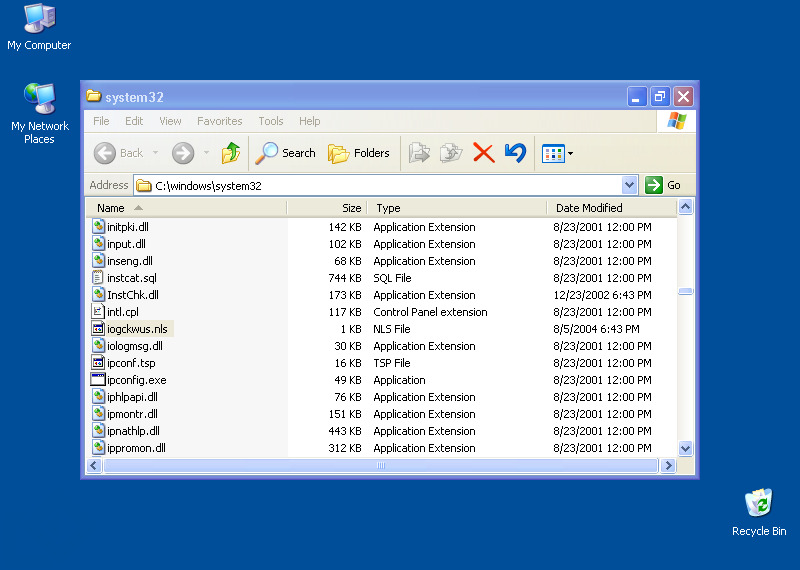Click the red Delete icon
800x570 pixels.
484,153
